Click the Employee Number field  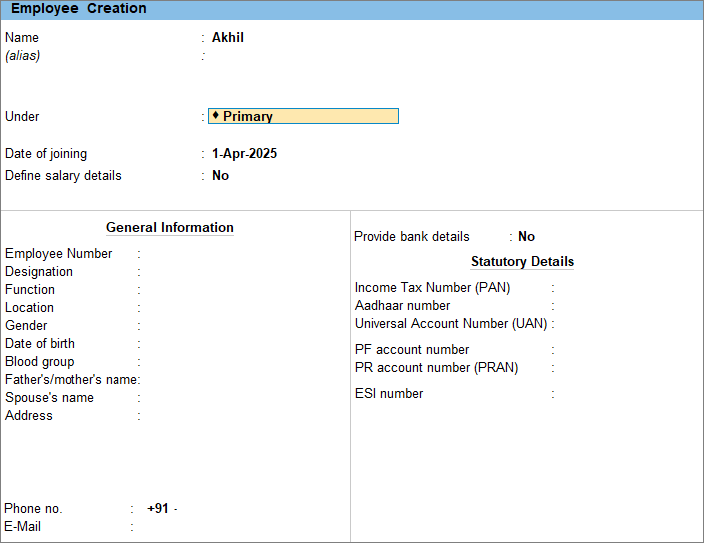point(200,254)
